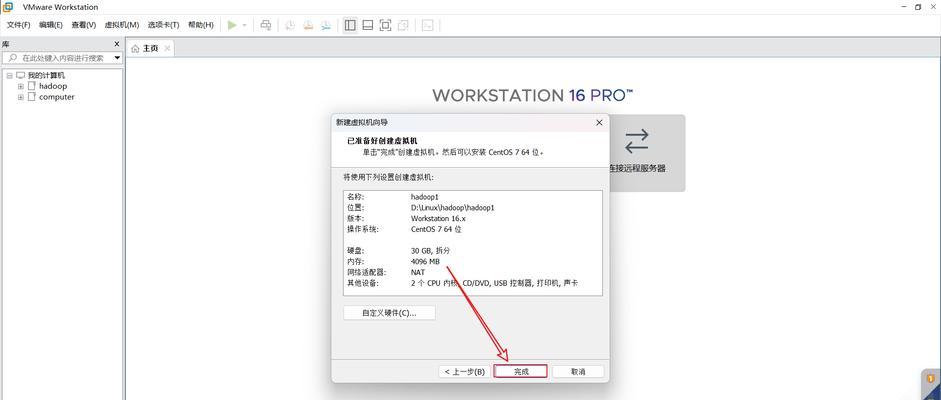The width and height of the screenshot is (941, 400).
Task: Click the home icon on 主页 tab
Action: click(x=135, y=49)
